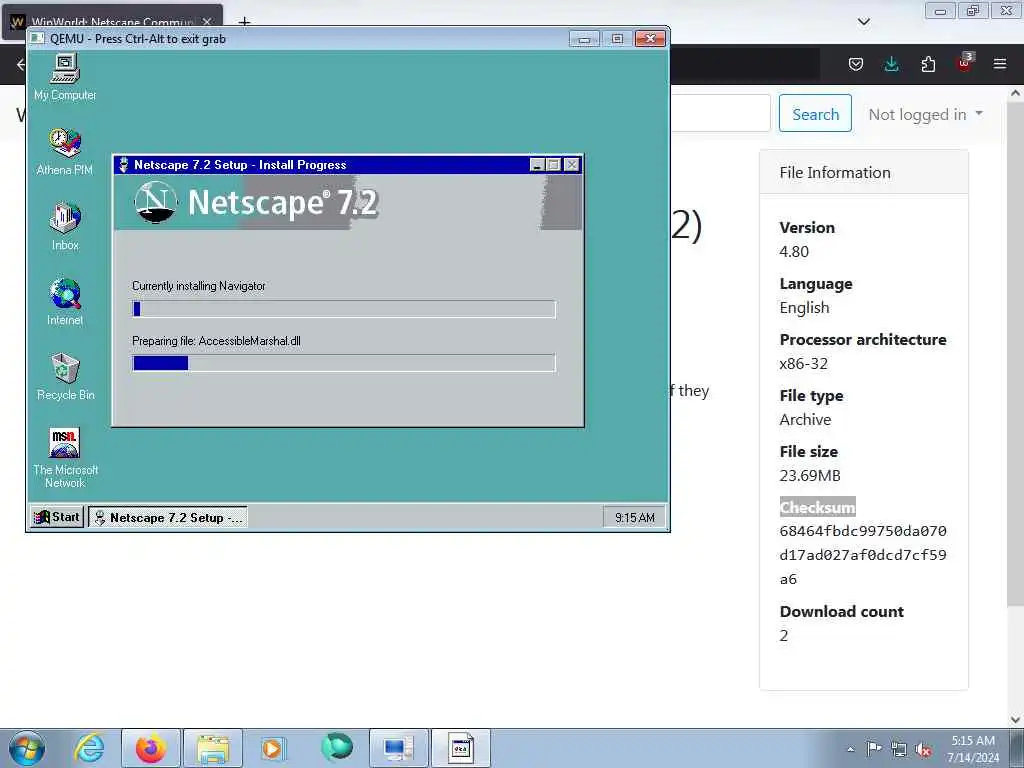The height and width of the screenshot is (768, 1024).
Task: Open the Athena PIM desktop icon
Action: 65,152
